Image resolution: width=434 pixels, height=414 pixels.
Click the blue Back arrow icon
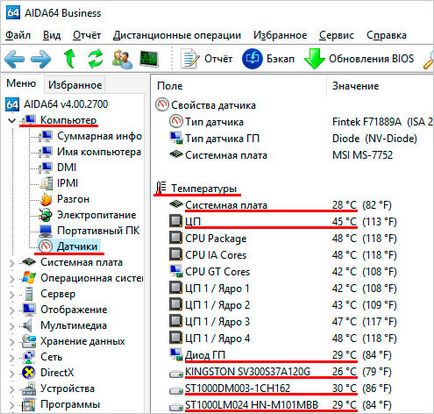click(x=15, y=59)
